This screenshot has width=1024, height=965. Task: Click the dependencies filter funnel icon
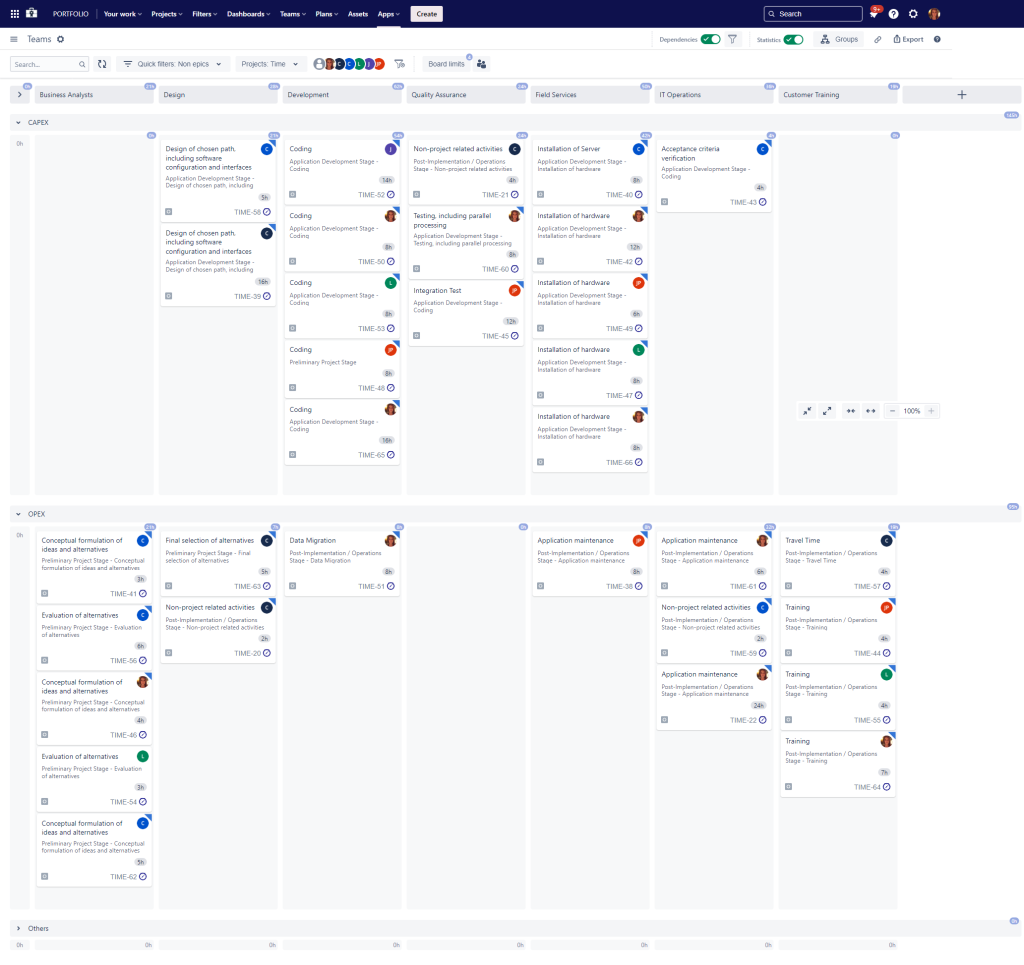coord(732,39)
